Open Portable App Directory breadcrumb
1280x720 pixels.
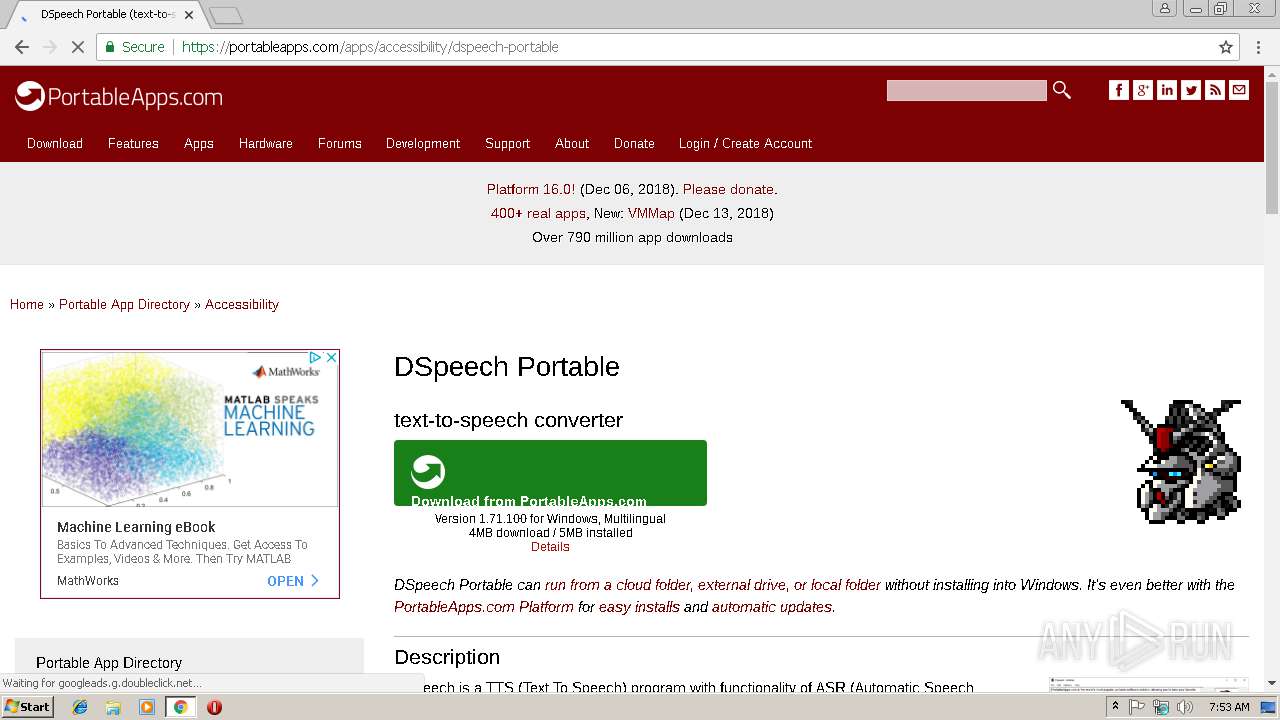tap(124, 304)
